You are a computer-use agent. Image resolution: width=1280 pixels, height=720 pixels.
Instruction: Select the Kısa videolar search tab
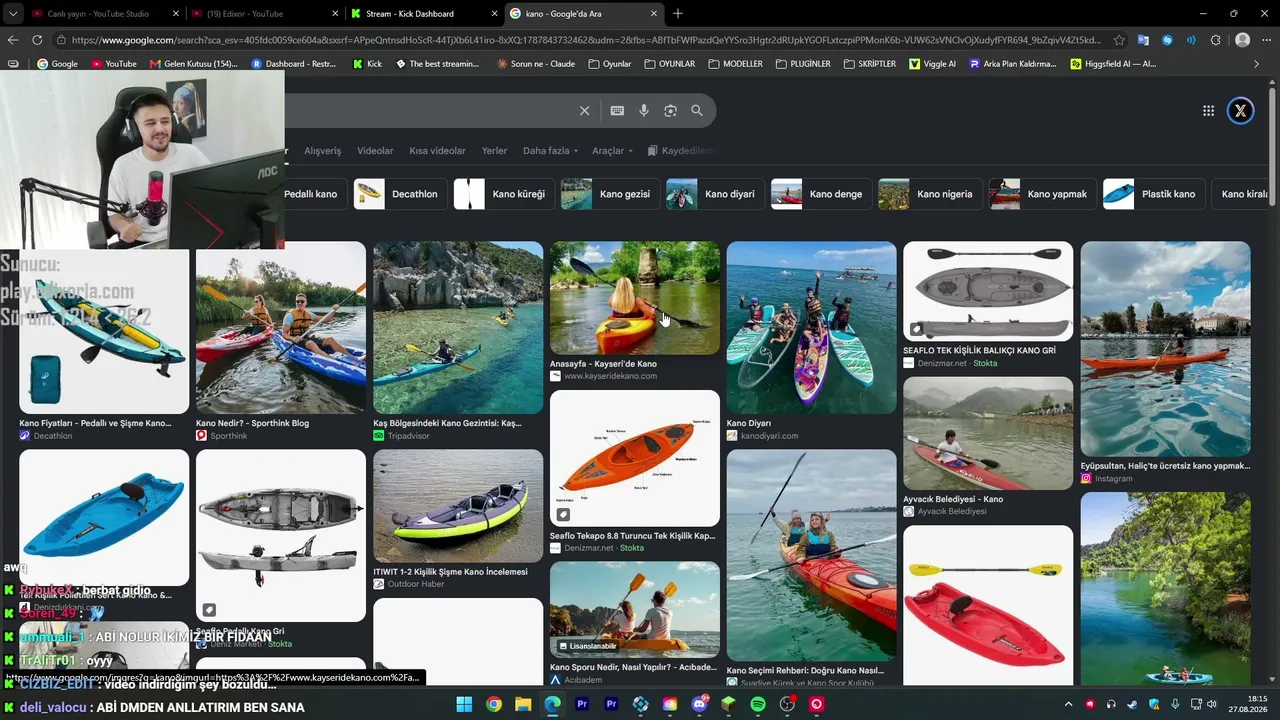437,151
